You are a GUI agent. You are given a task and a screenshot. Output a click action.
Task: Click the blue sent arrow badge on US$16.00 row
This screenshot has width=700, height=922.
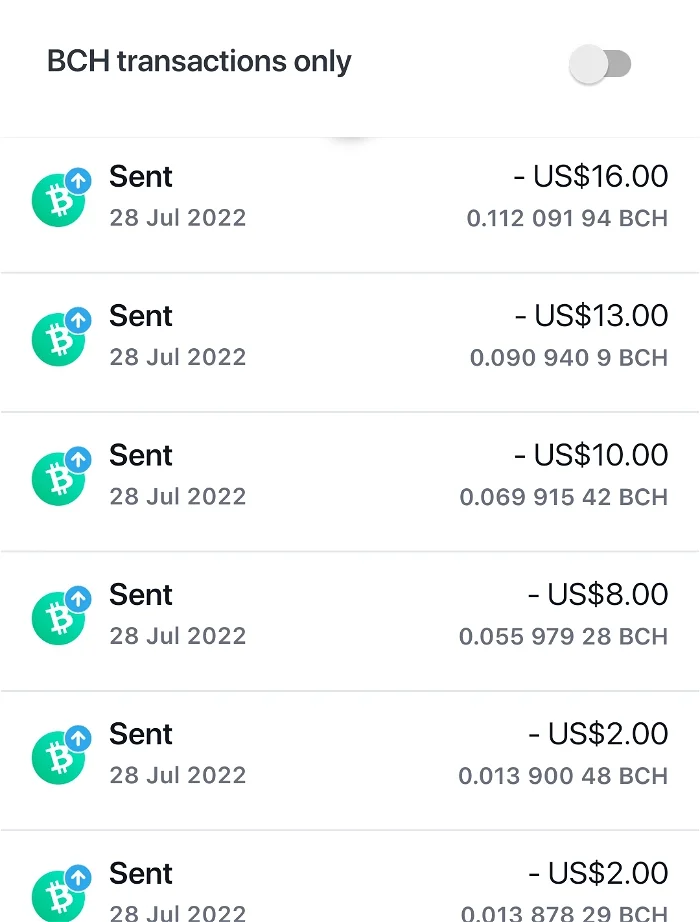78,181
